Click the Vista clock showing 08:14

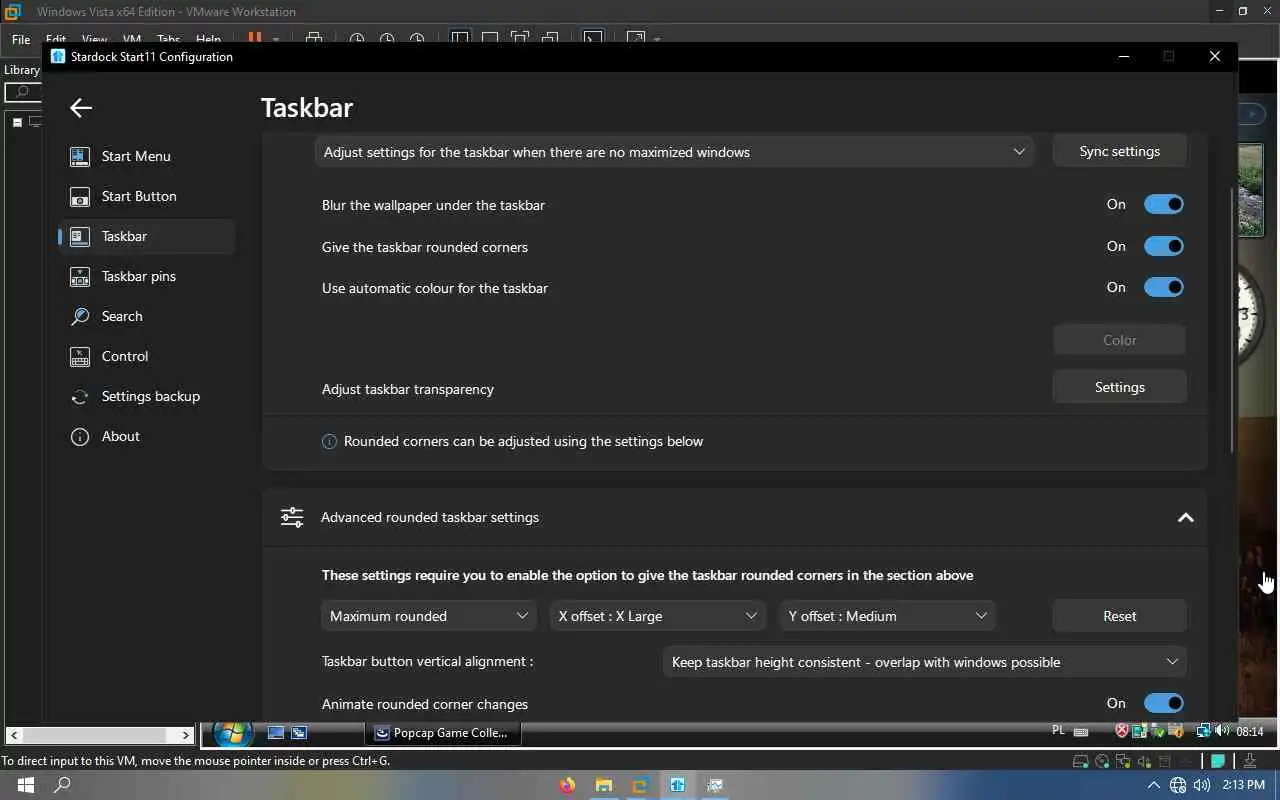click(x=1250, y=732)
